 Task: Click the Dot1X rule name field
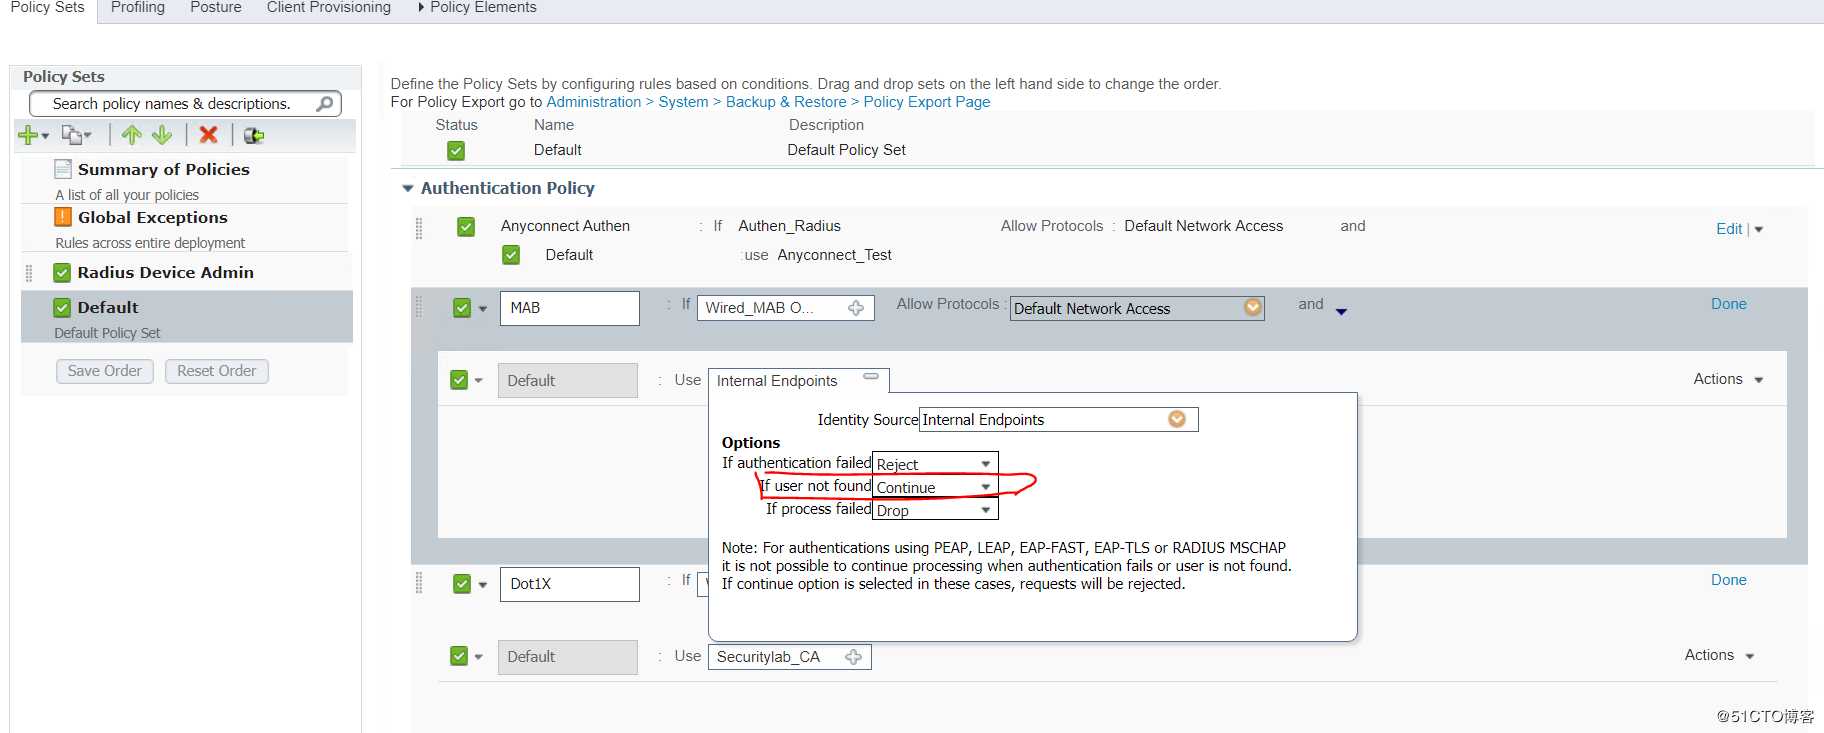coord(569,584)
